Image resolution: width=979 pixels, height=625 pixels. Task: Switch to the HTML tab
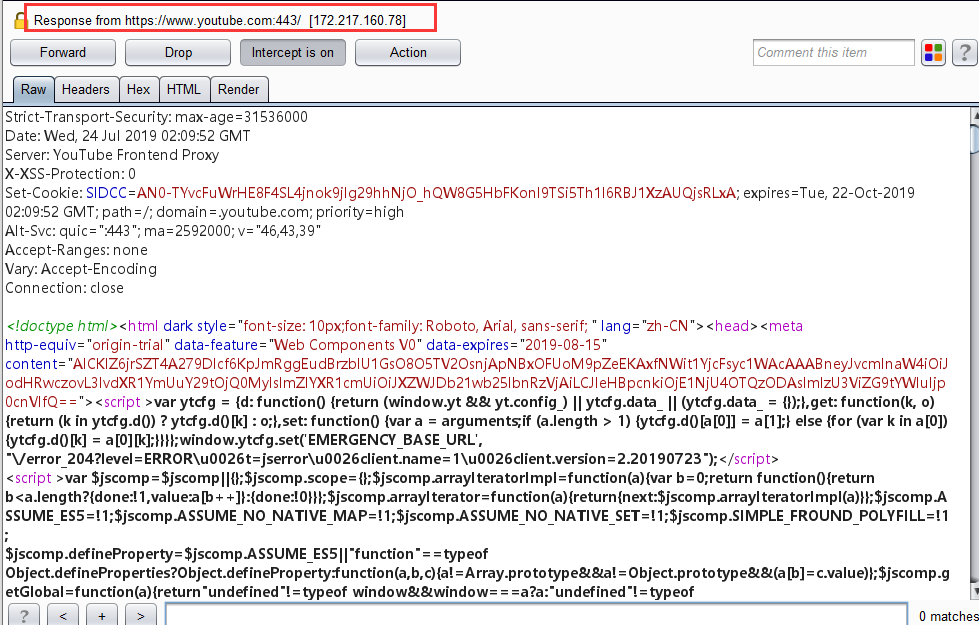(184, 89)
